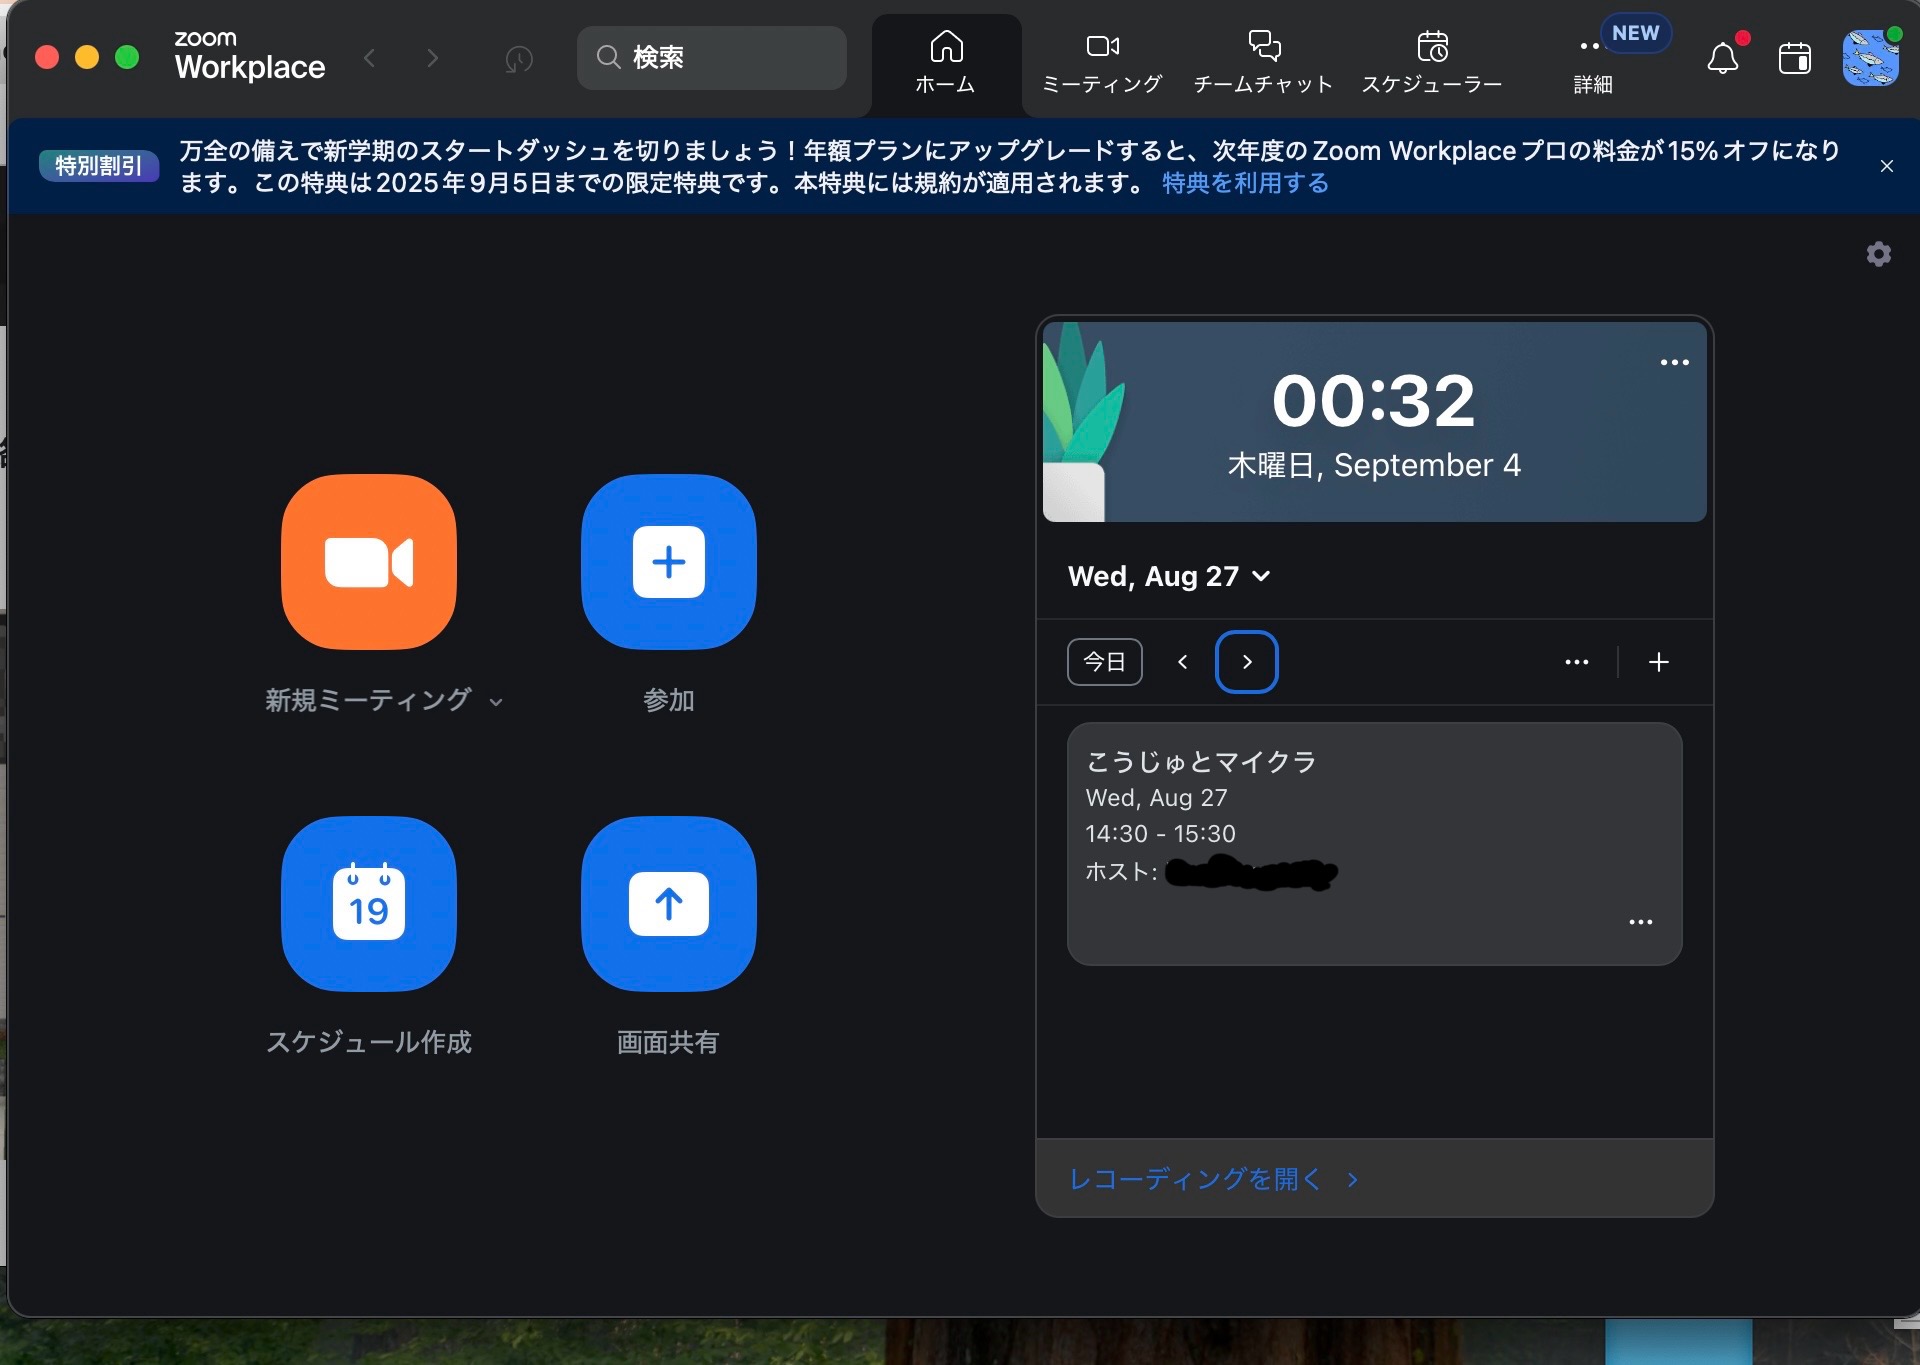Focus the 検索 search field
Image resolution: width=1920 pixels, height=1365 pixels.
point(712,58)
